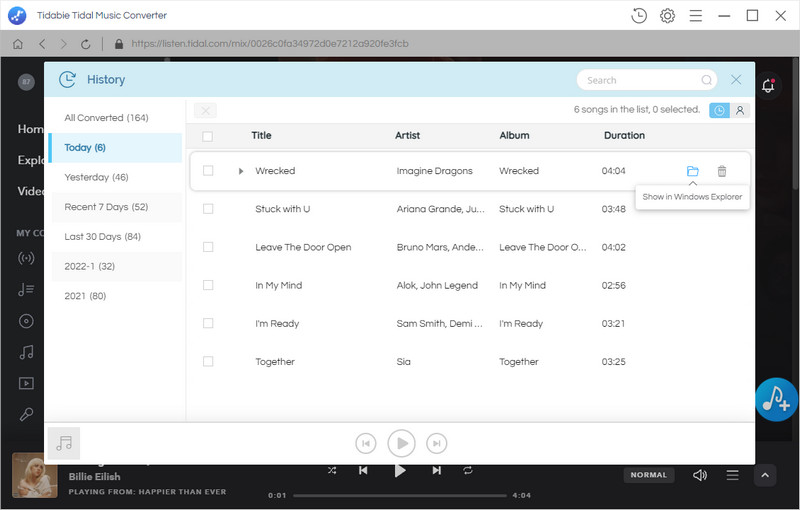Screen dimensions: 800x510
Task: Check the box for Together
Action: [208, 362]
